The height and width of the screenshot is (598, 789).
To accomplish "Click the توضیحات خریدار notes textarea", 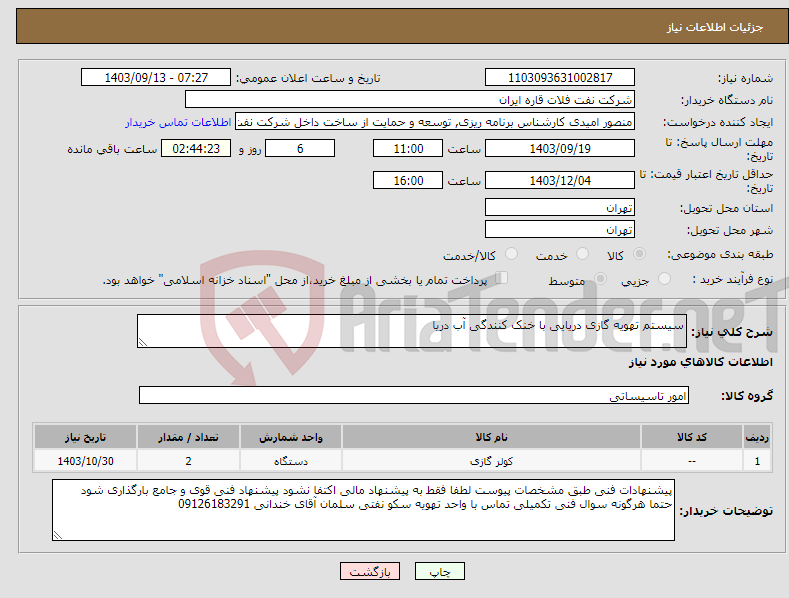I will click(363, 510).
